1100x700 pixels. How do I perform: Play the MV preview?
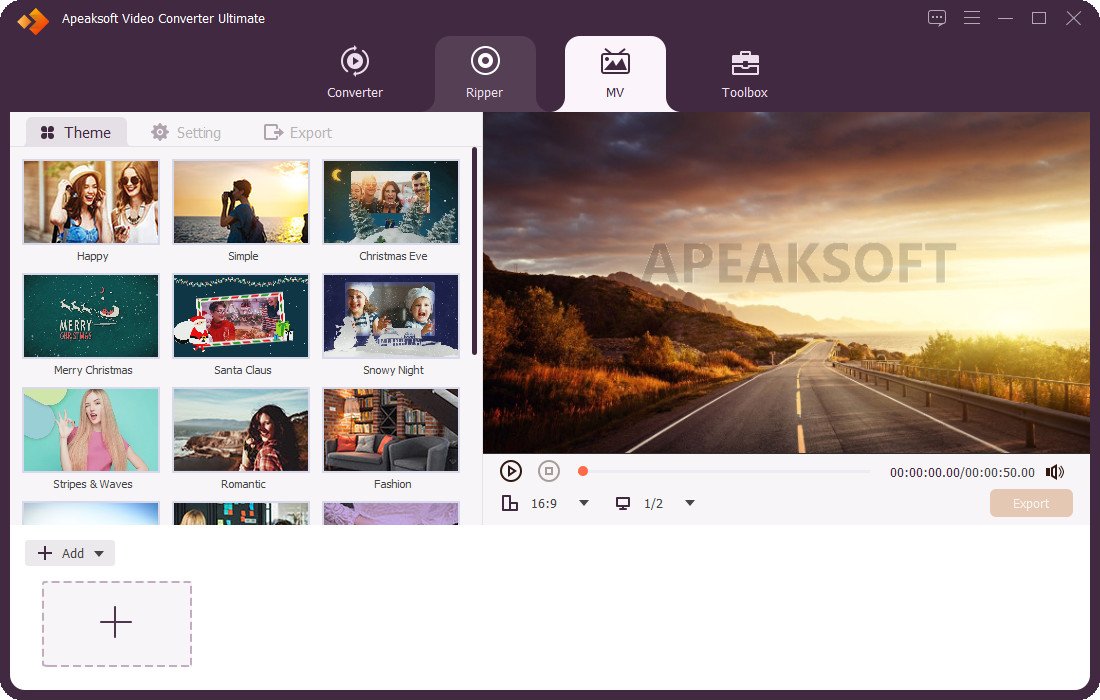point(511,471)
